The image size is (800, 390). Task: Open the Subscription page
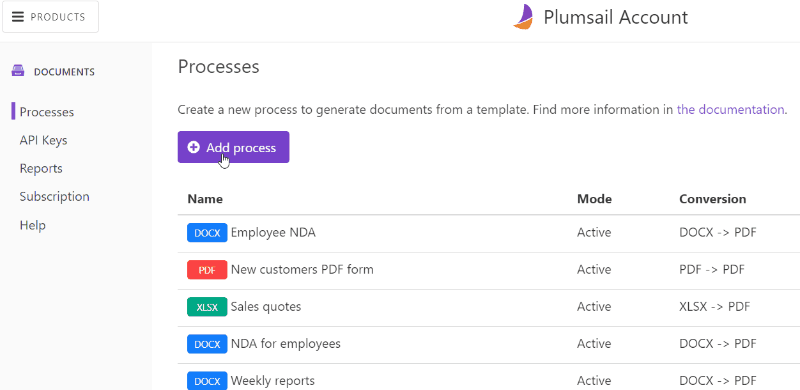coord(55,197)
